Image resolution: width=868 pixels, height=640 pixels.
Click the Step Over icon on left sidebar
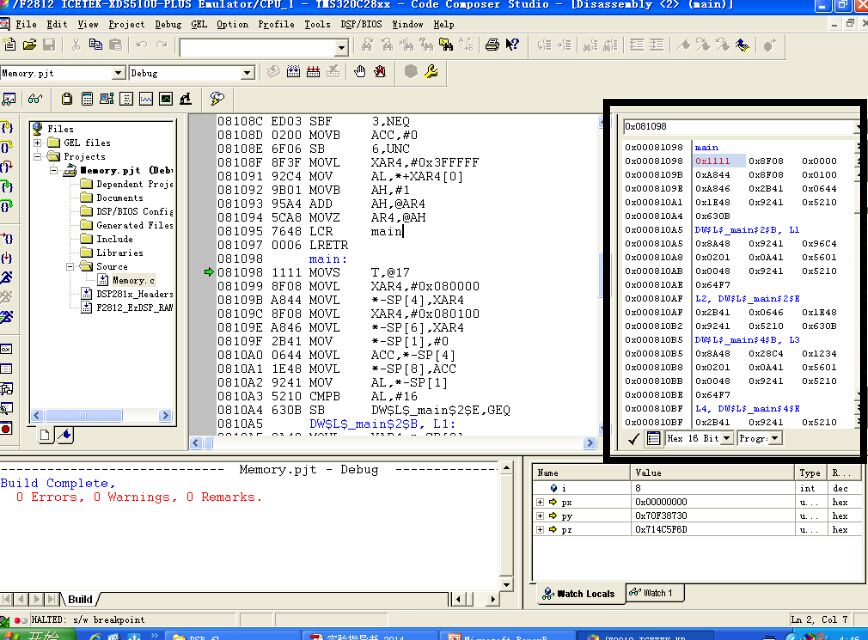(6, 147)
